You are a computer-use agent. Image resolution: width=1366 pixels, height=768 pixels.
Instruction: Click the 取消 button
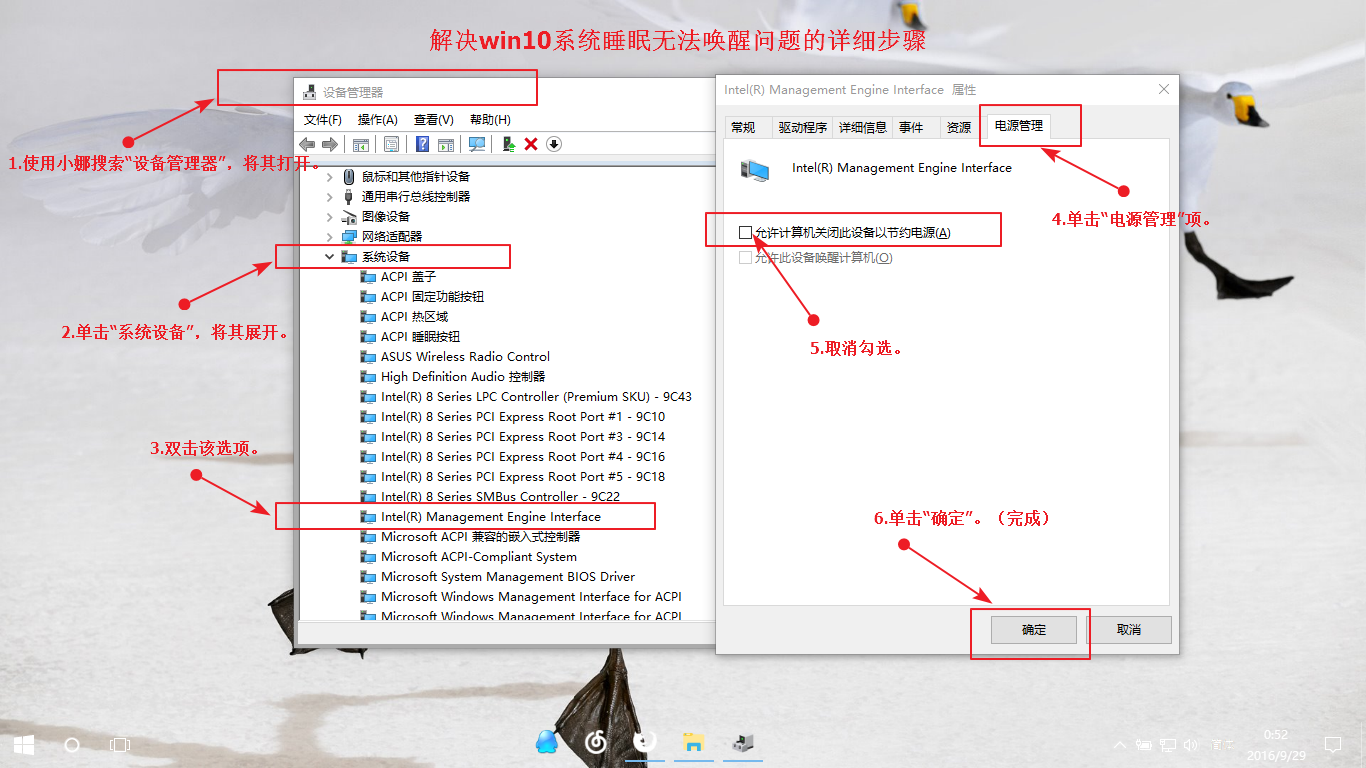[x=1128, y=630]
